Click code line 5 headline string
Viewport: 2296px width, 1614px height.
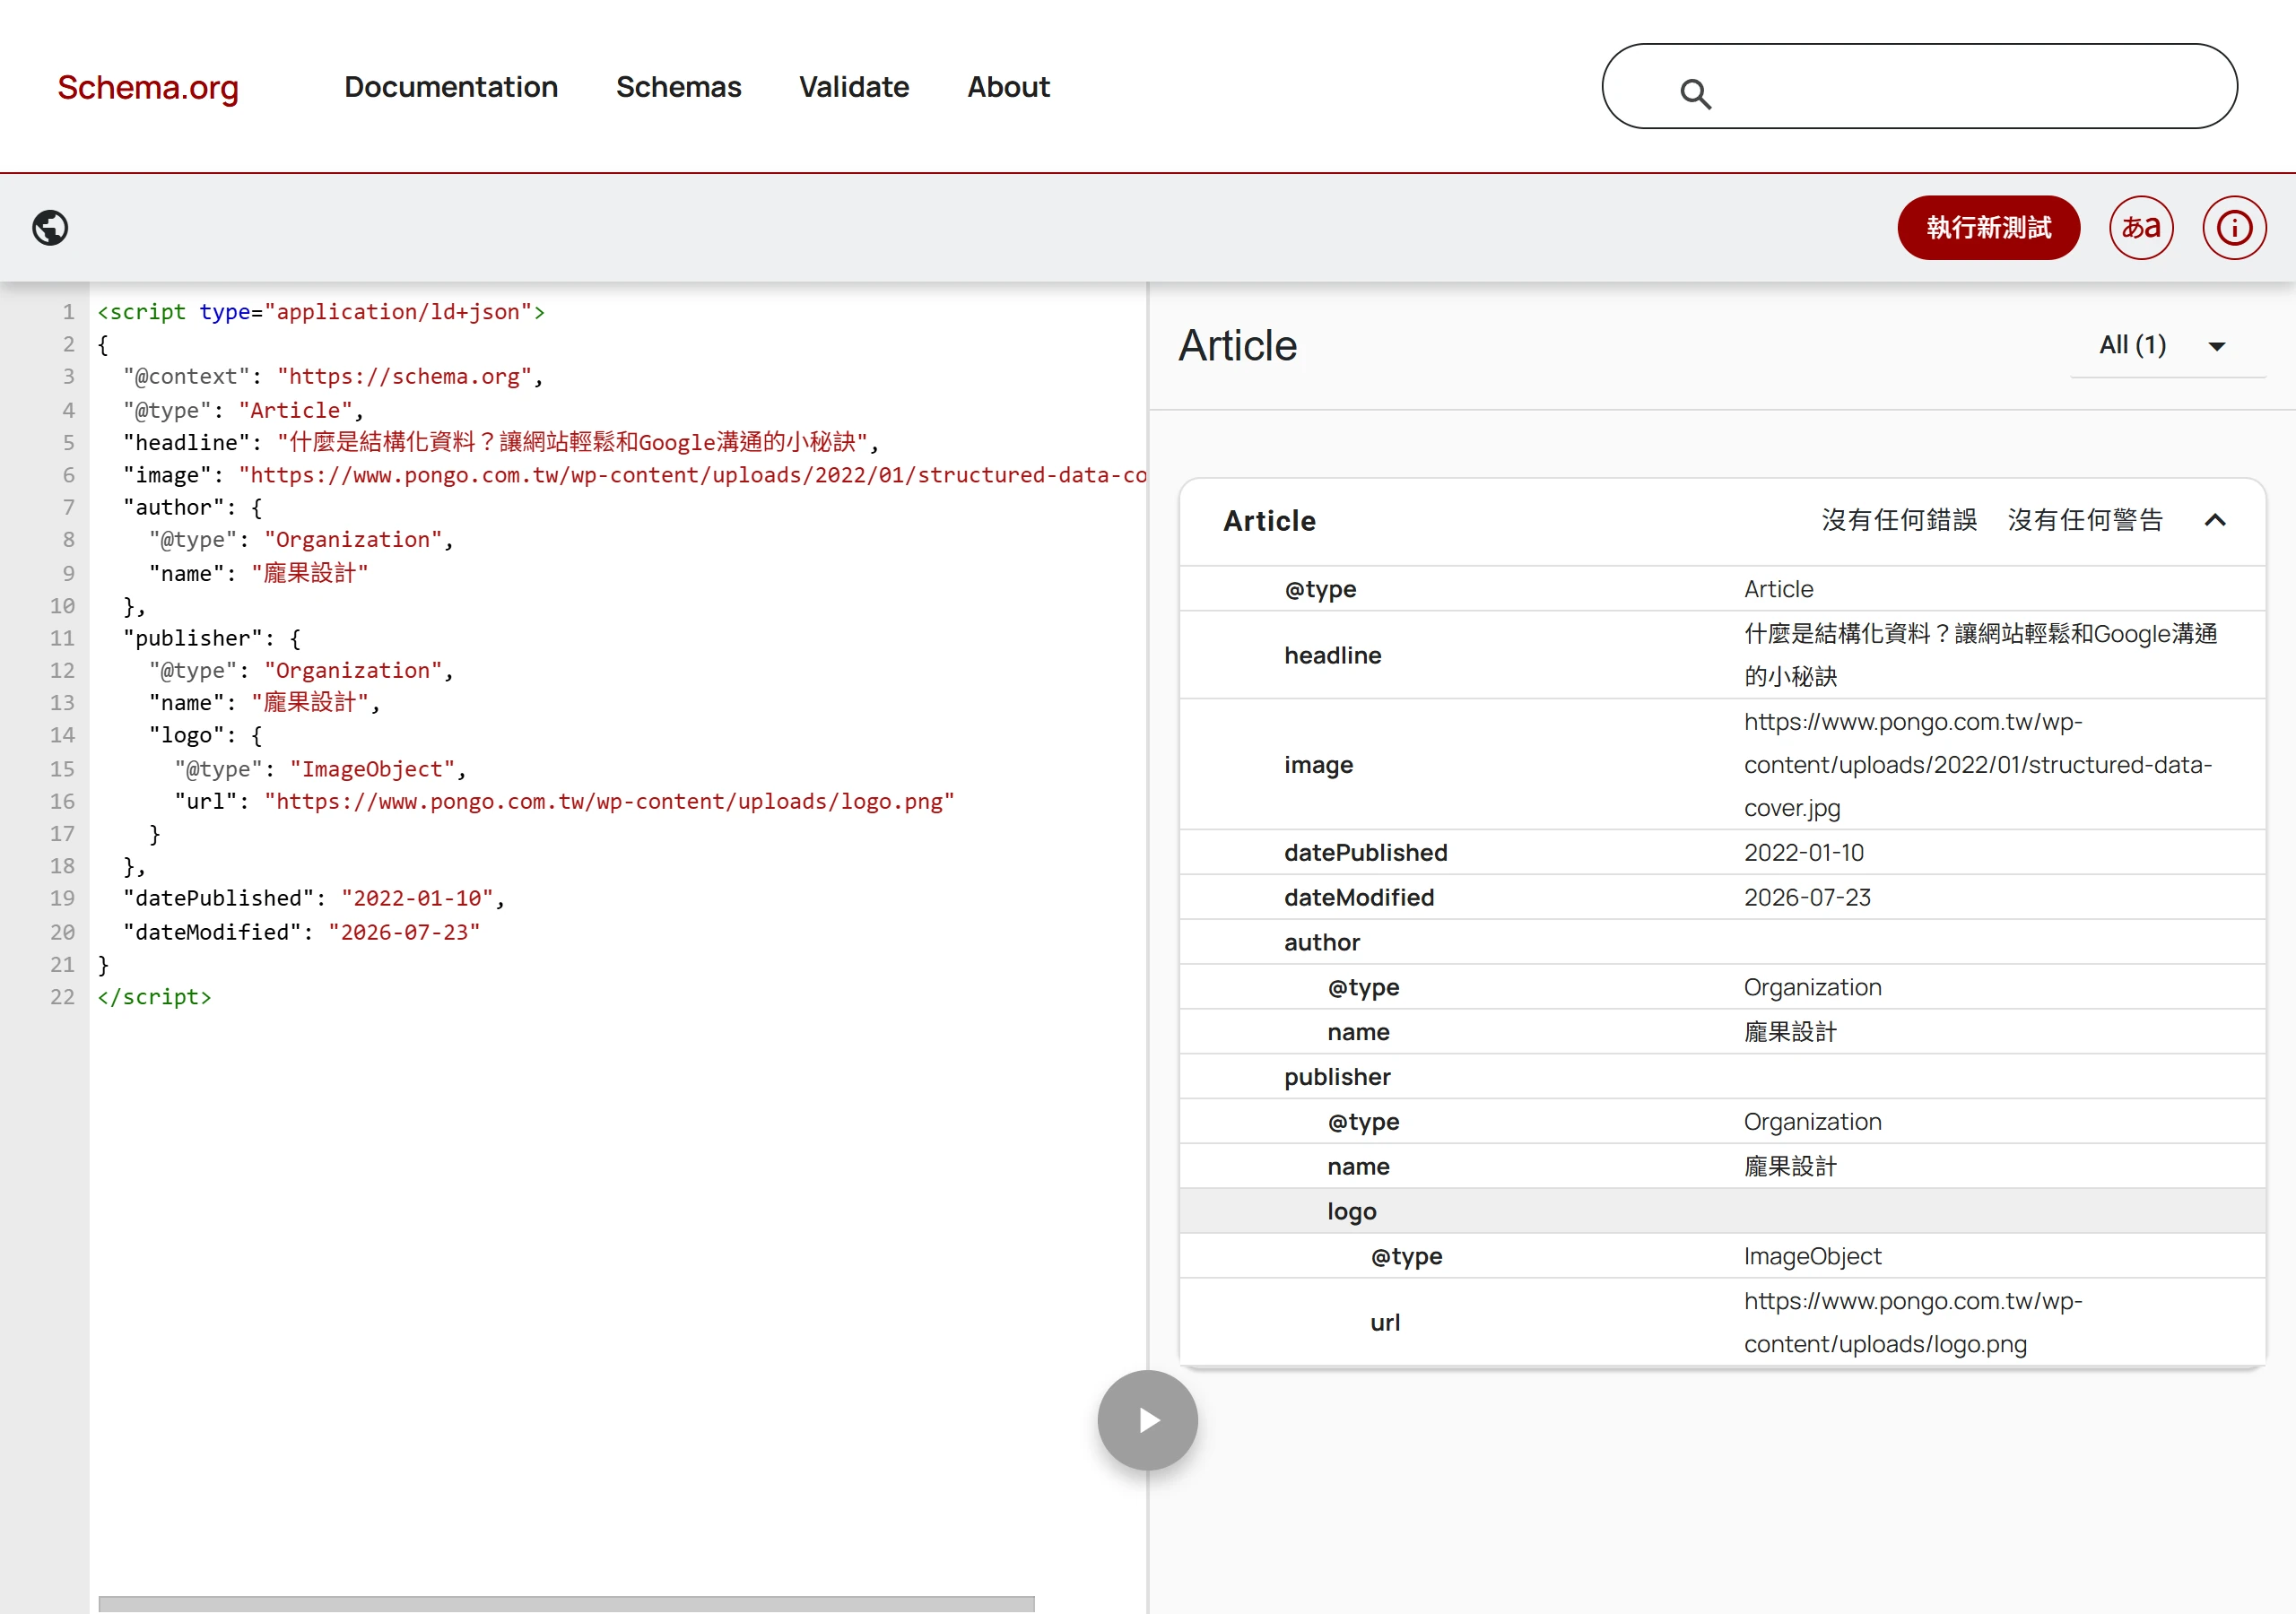click(x=572, y=442)
